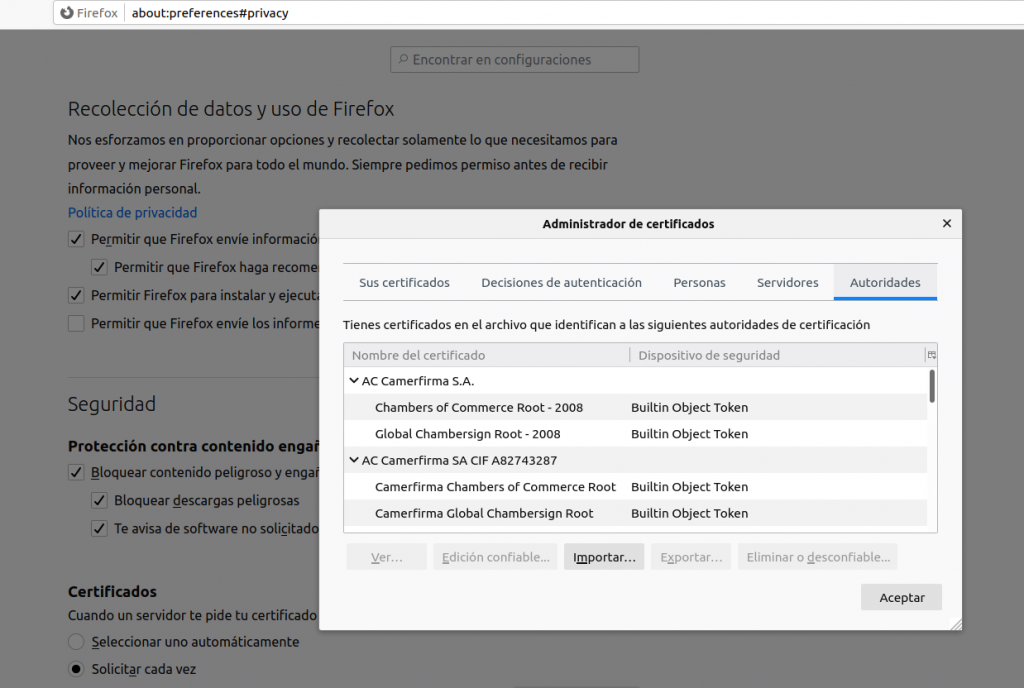Select Camerfirma Global Chambersign Root row
Screen dimensions: 1024x688
point(635,513)
